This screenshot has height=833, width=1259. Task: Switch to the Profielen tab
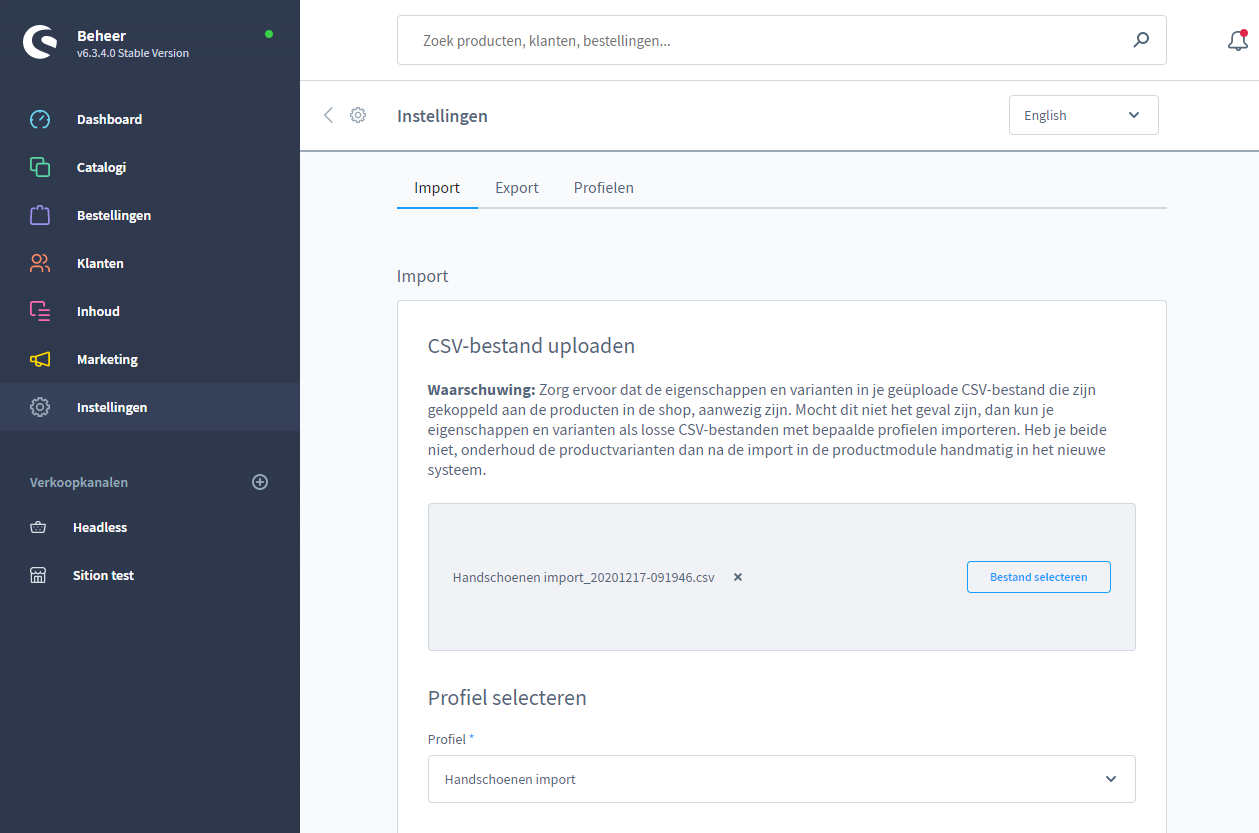click(603, 188)
